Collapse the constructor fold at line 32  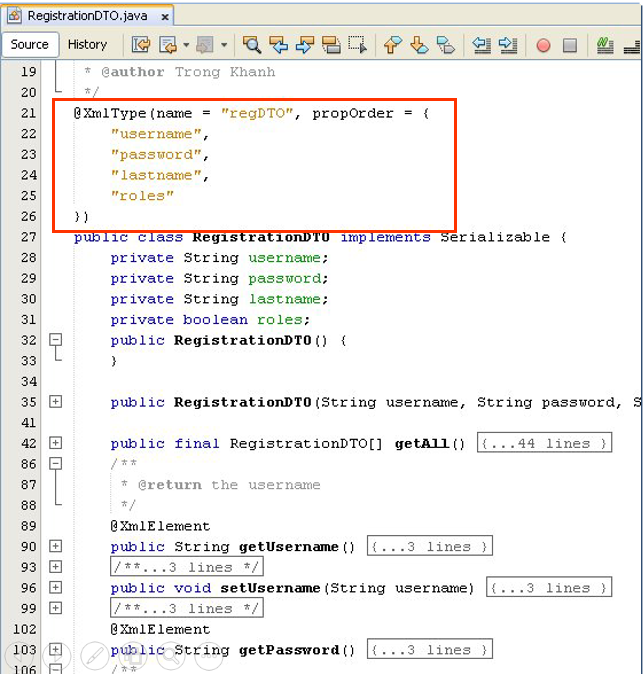click(55, 340)
